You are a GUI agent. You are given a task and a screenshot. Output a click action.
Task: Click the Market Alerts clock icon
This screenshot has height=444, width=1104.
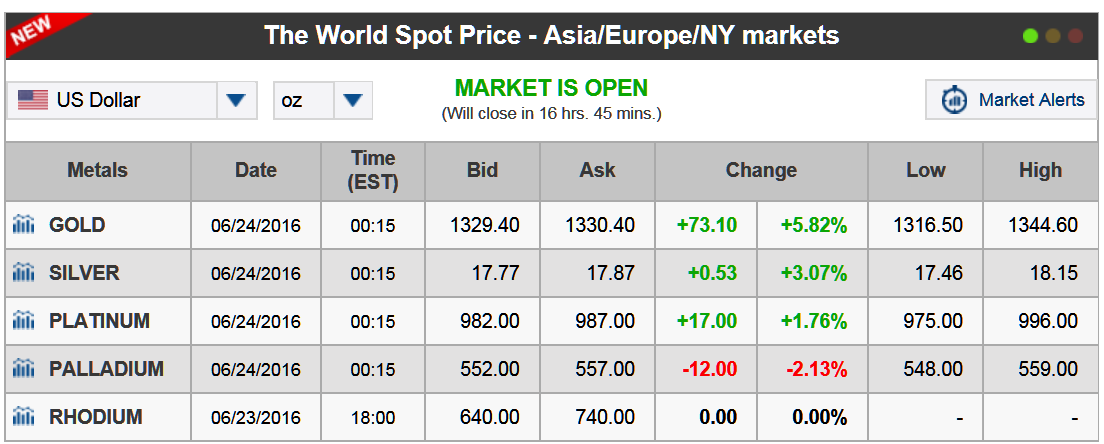954,100
